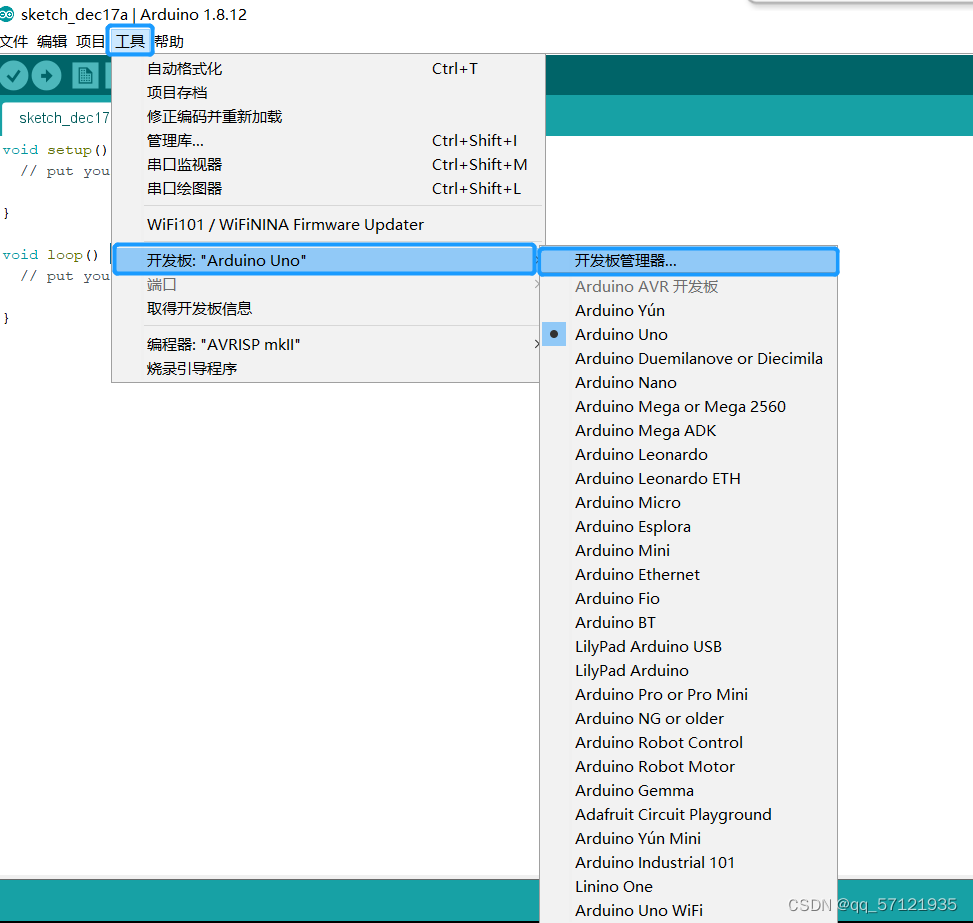
Task: Select board Arduino Yún
Action: tap(689, 310)
